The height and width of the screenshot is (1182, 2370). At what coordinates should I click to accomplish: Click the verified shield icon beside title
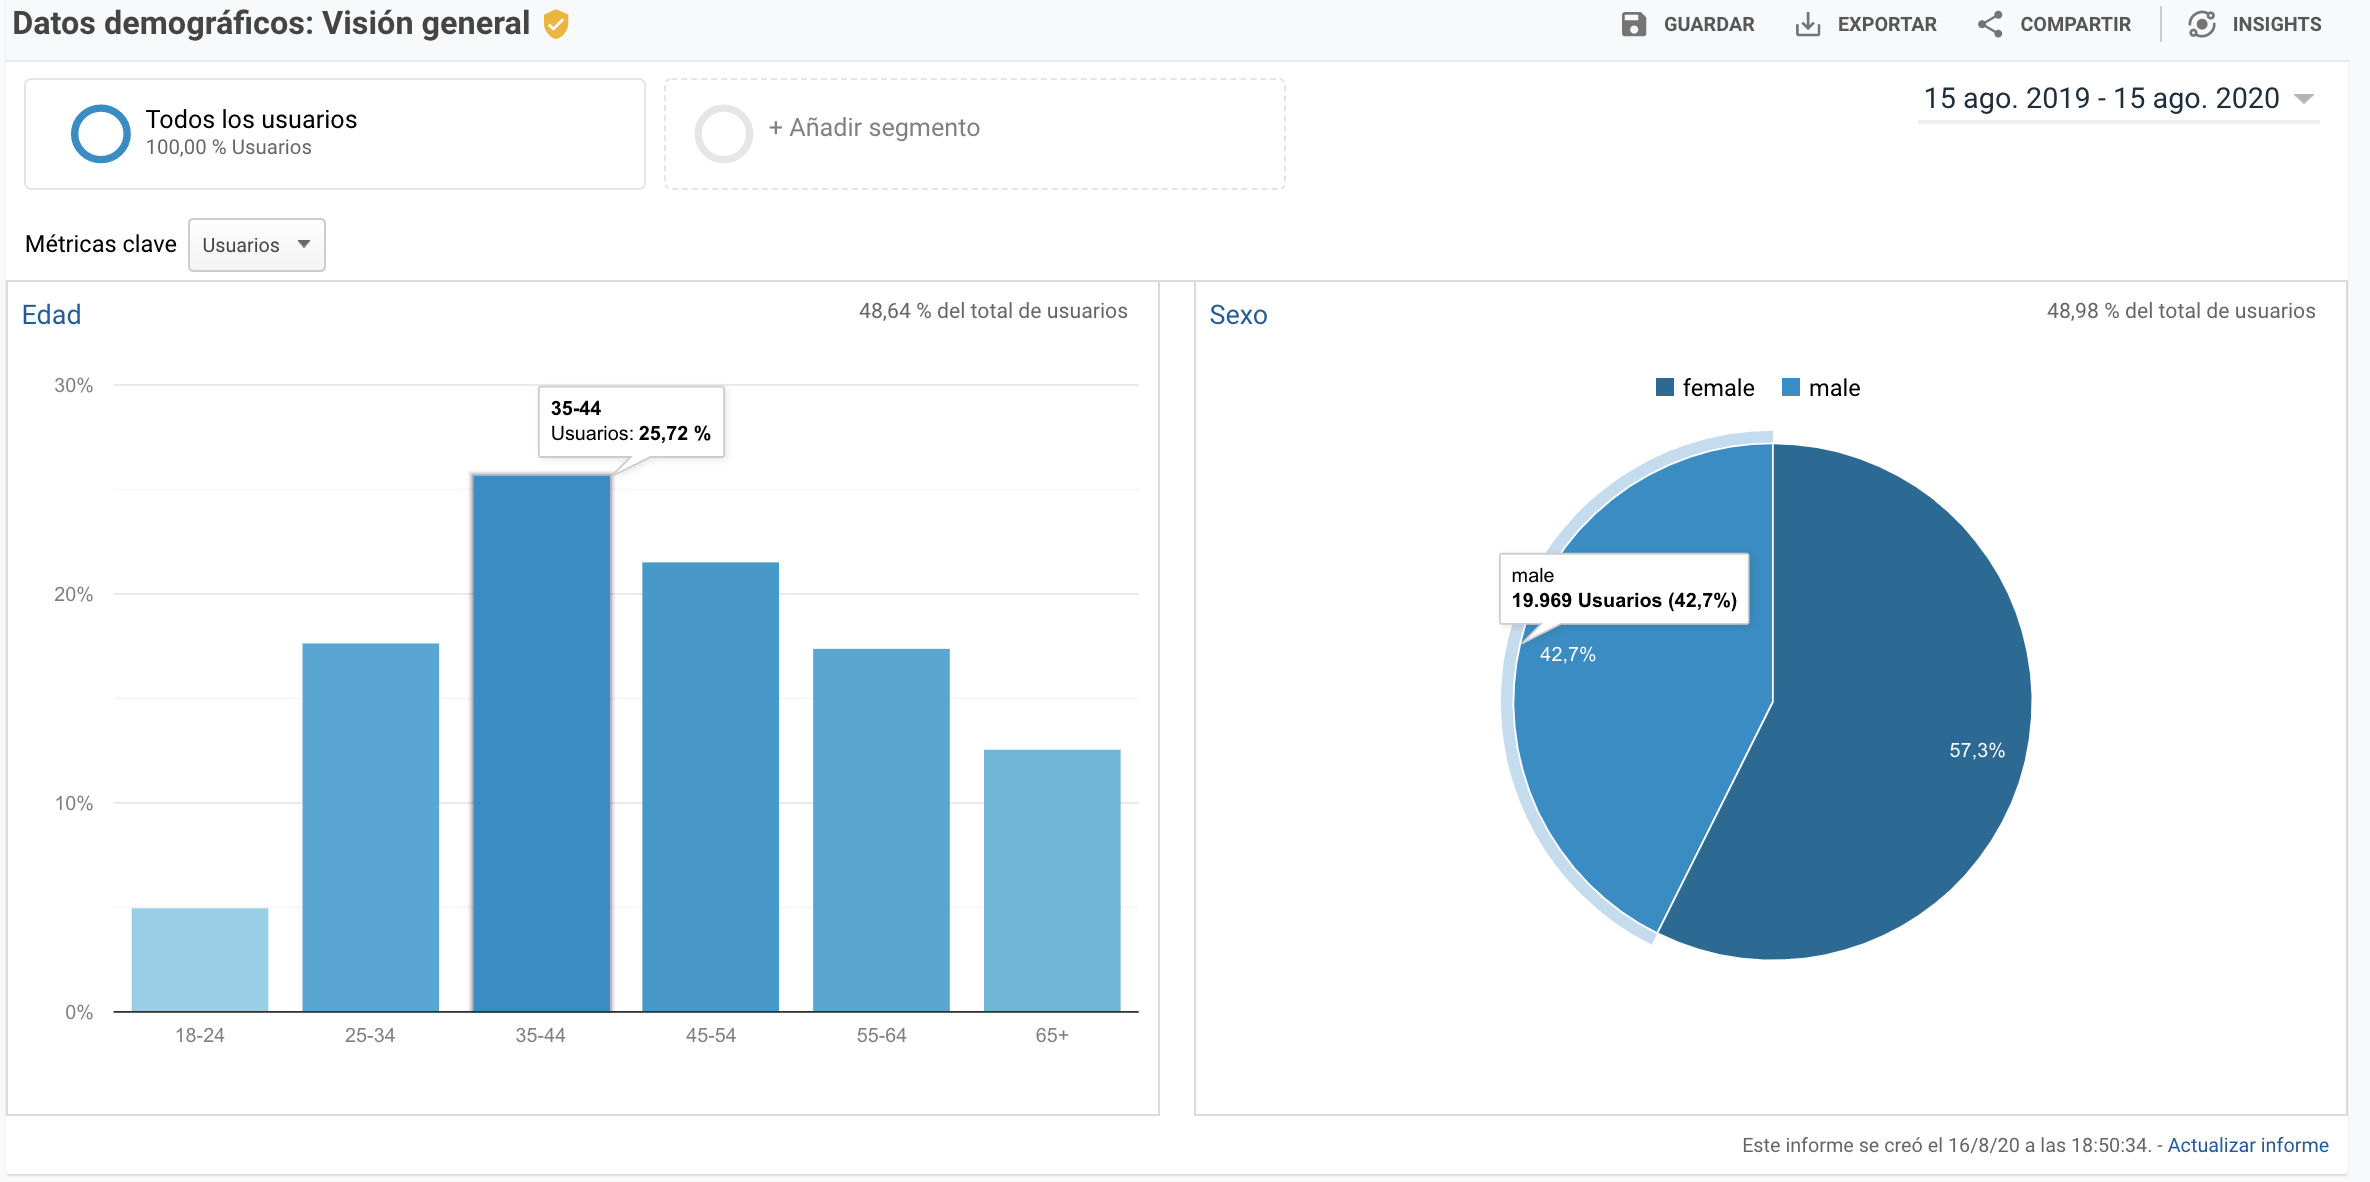tap(556, 24)
